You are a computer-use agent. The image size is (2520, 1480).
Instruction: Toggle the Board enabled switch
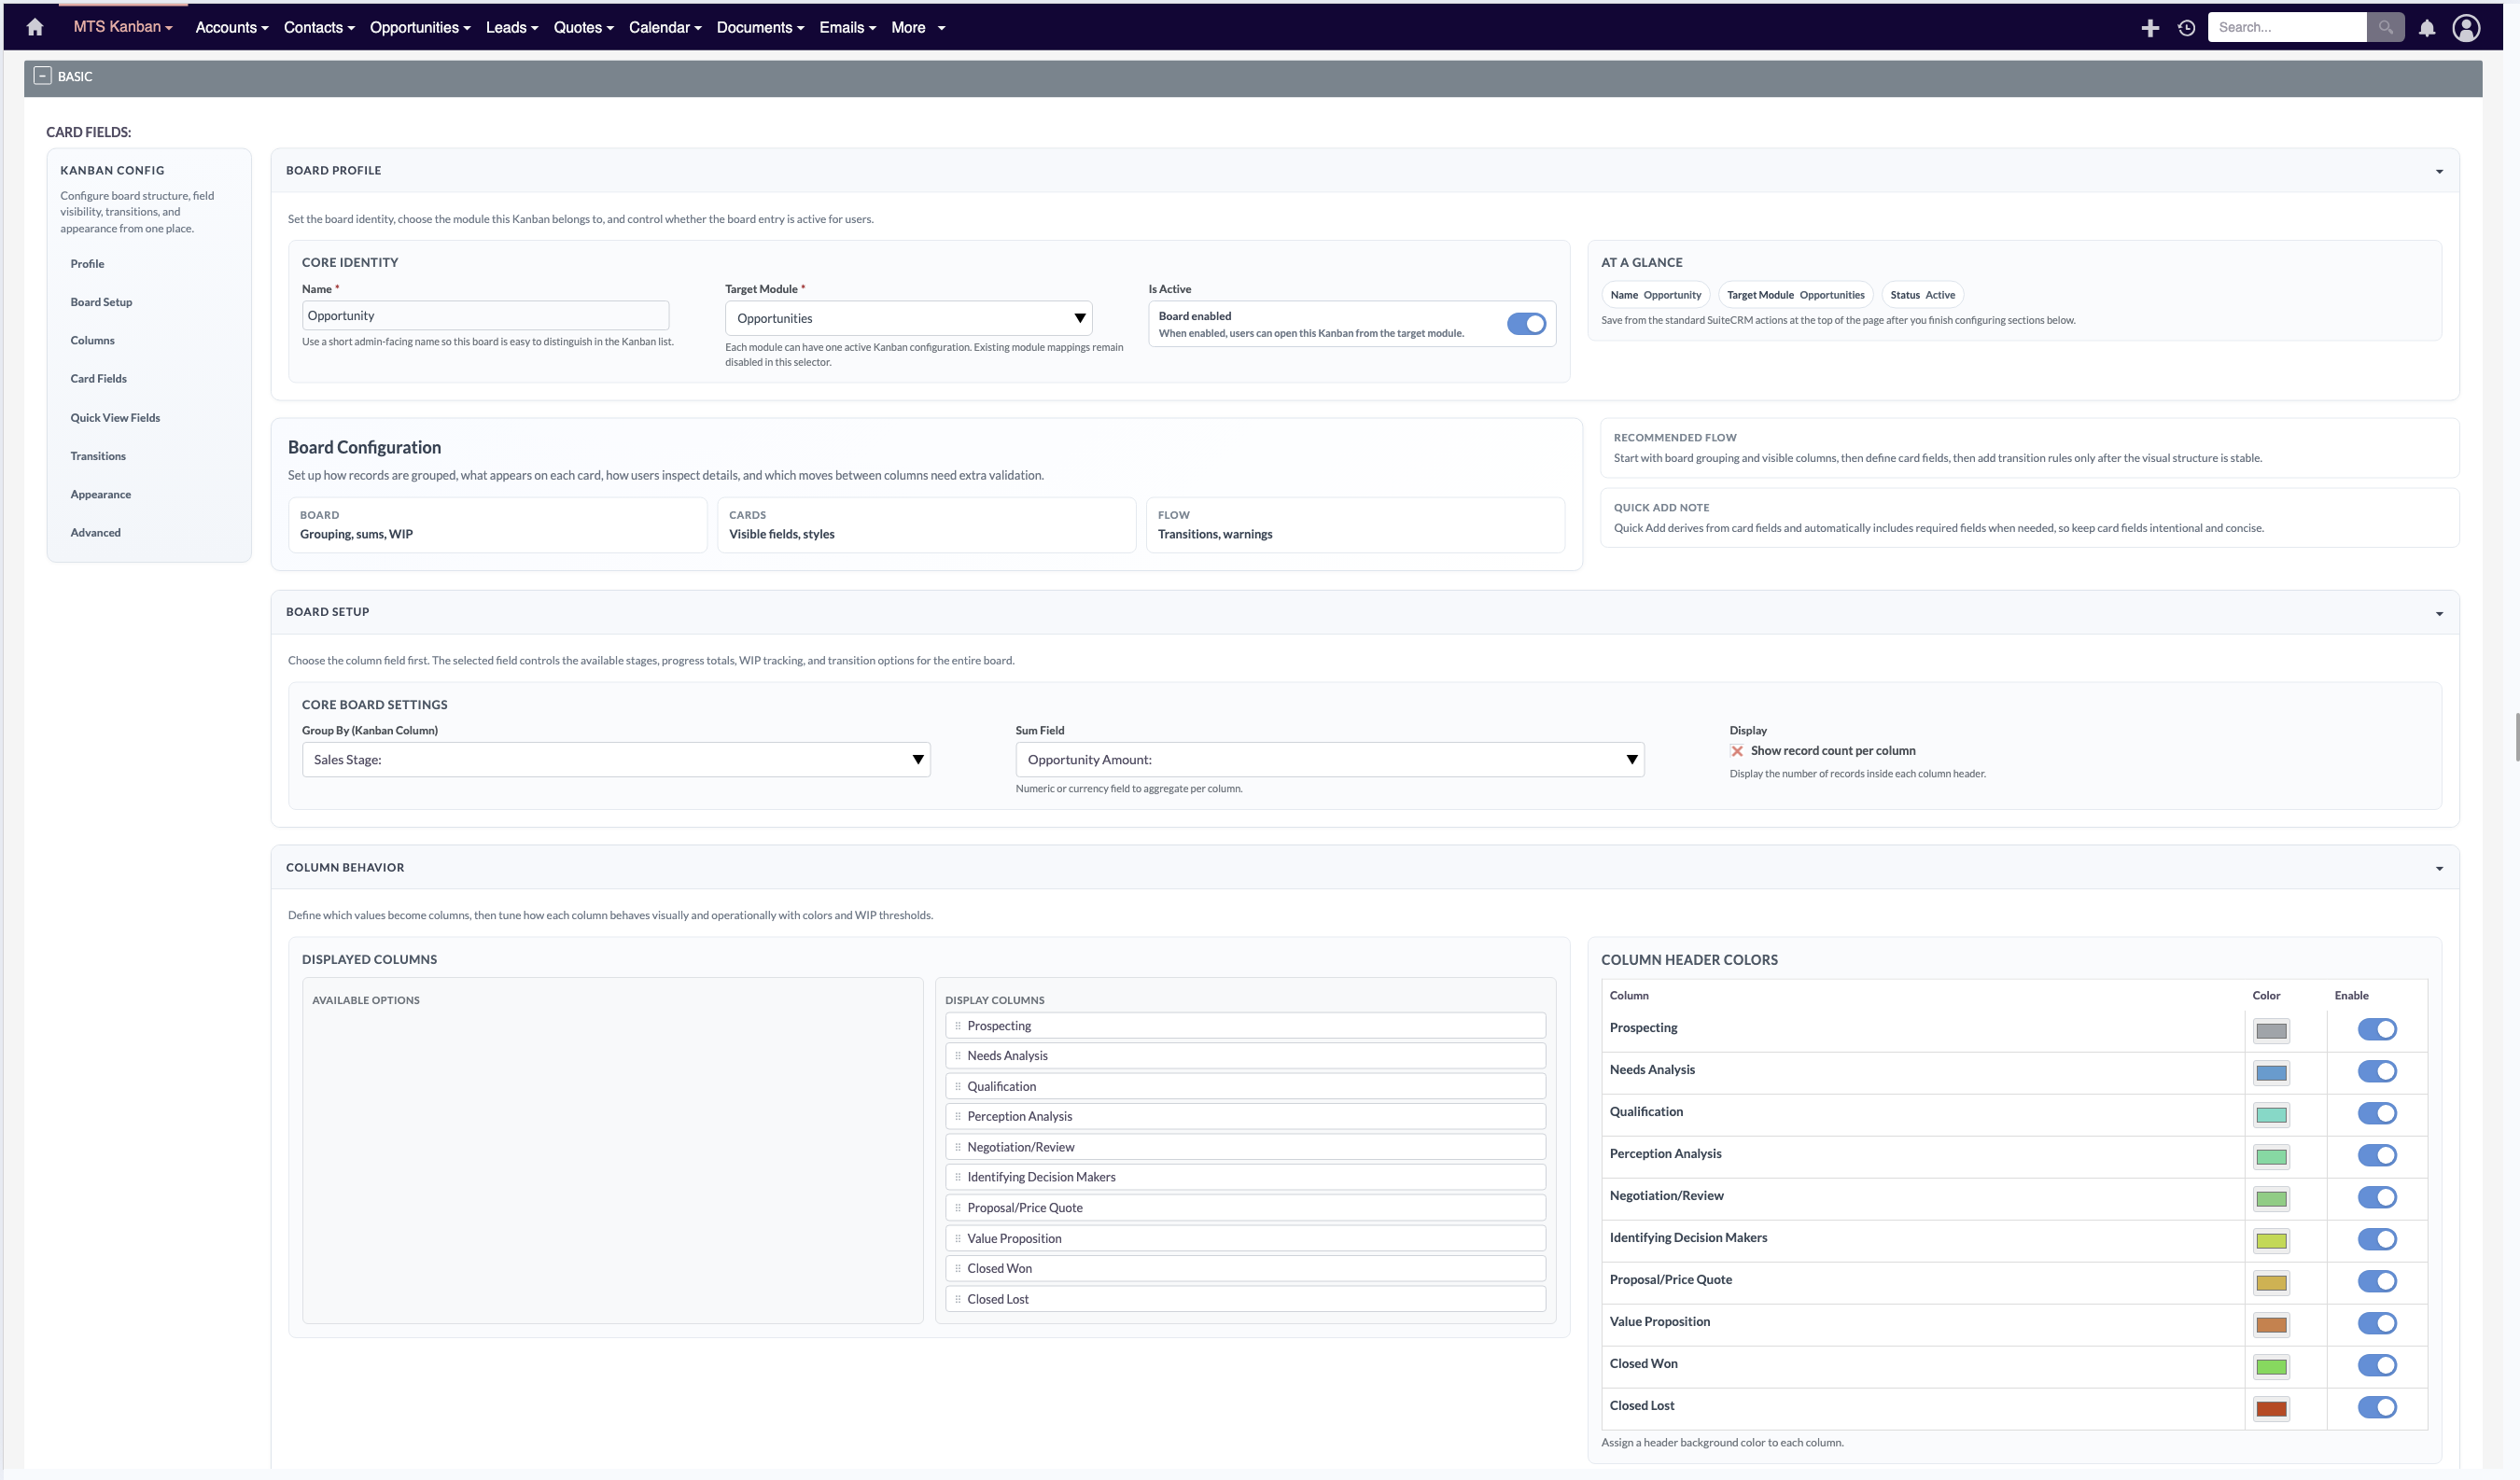coord(1526,324)
